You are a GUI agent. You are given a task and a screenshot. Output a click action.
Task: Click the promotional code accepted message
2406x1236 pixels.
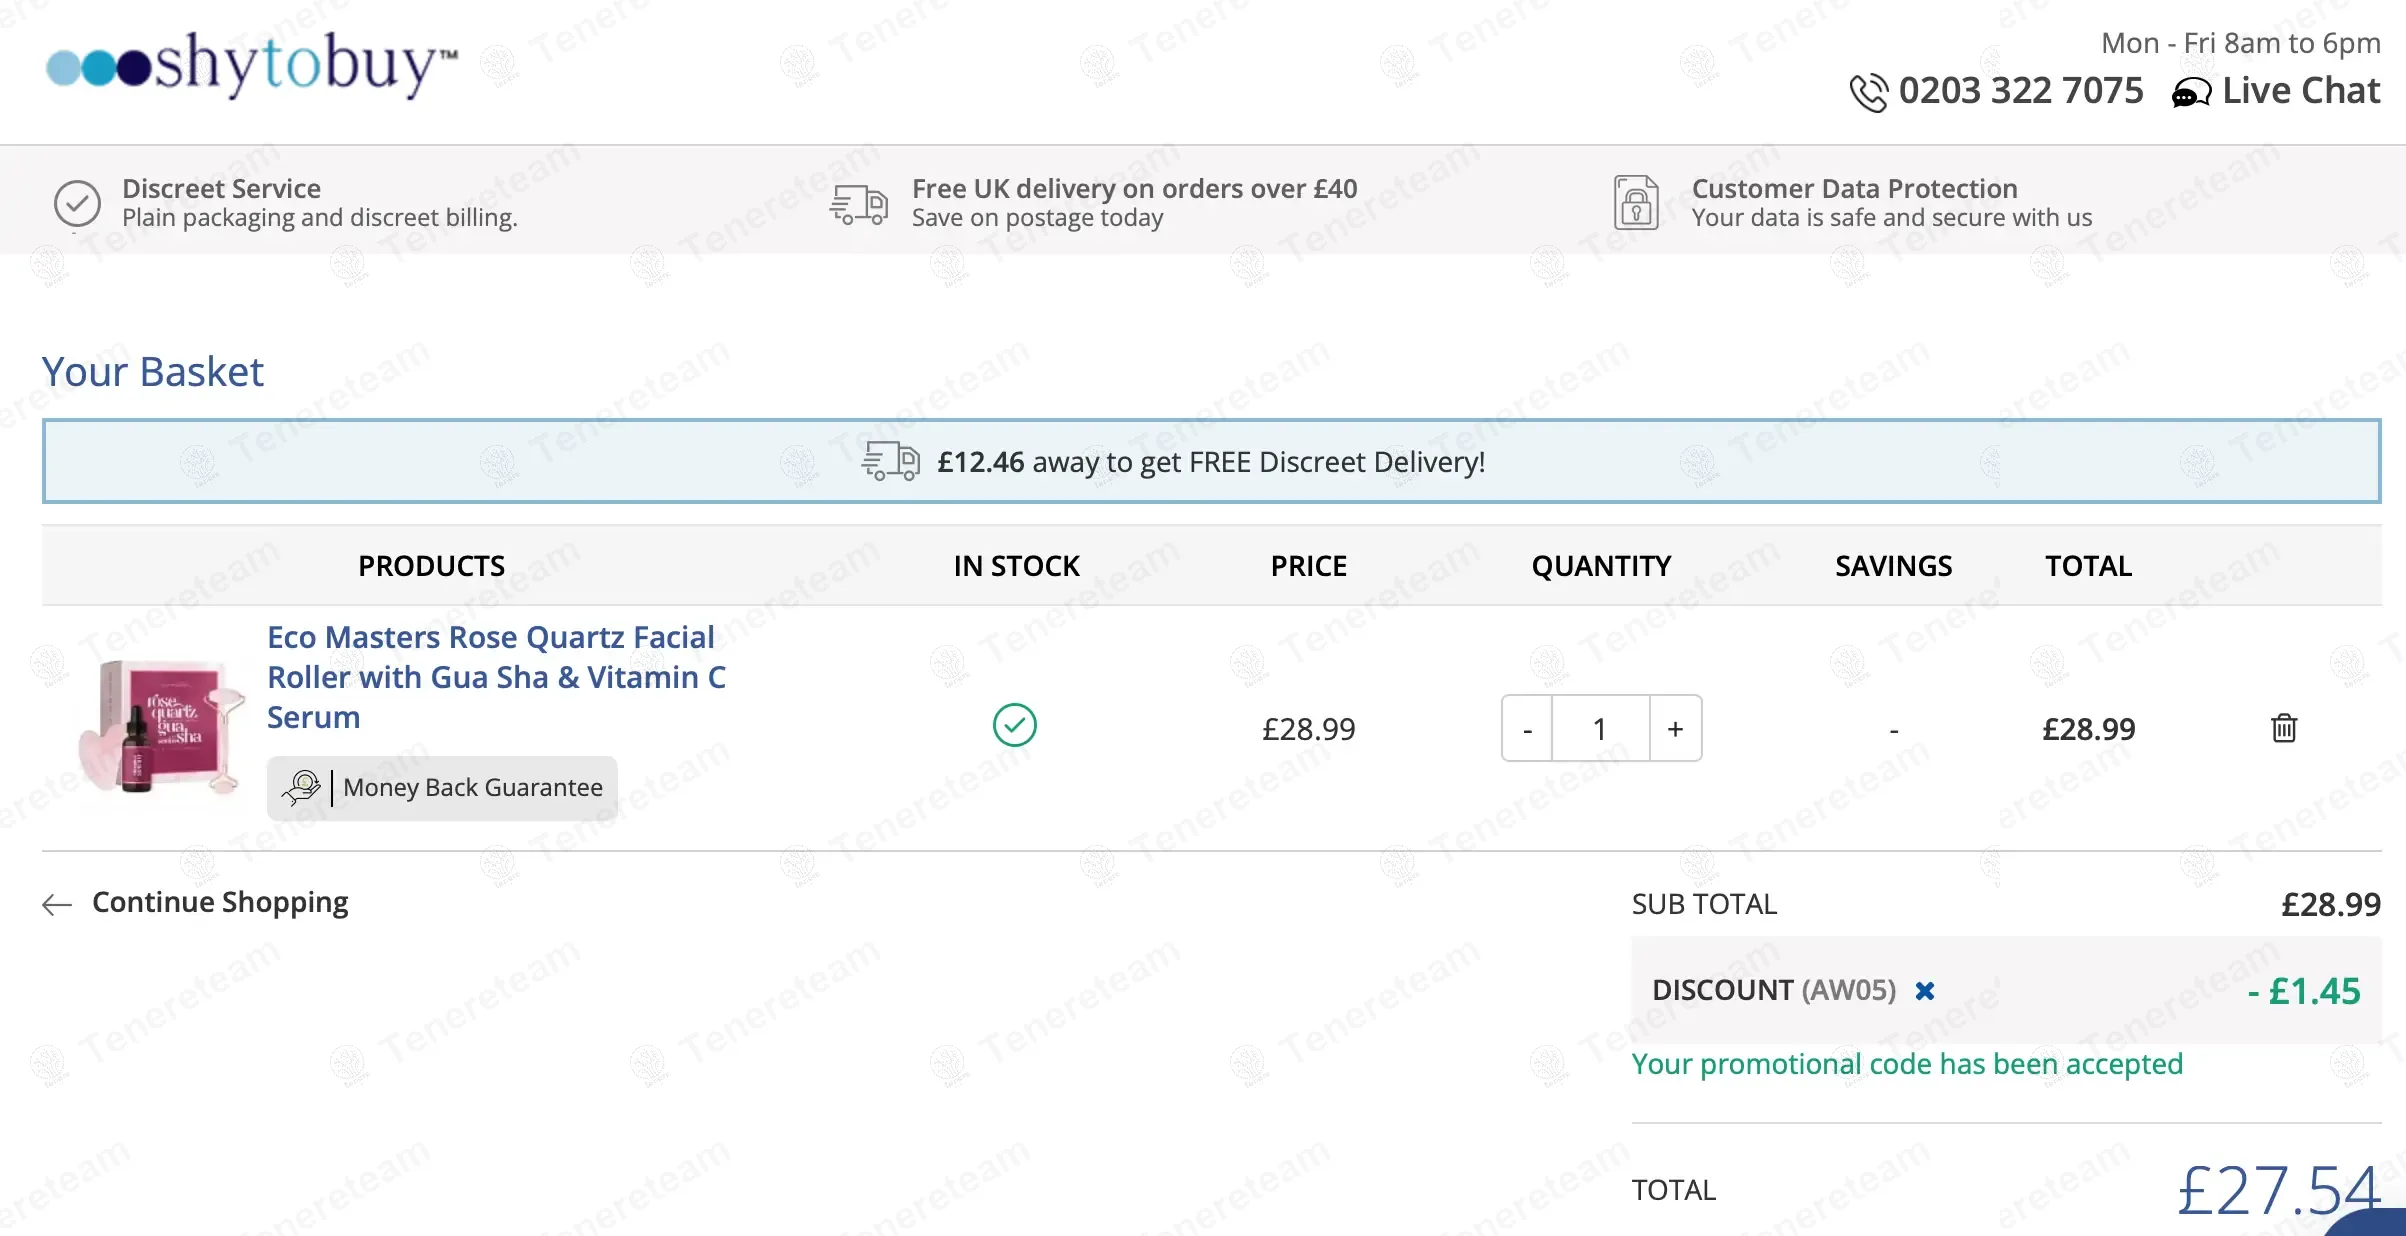tap(1907, 1064)
